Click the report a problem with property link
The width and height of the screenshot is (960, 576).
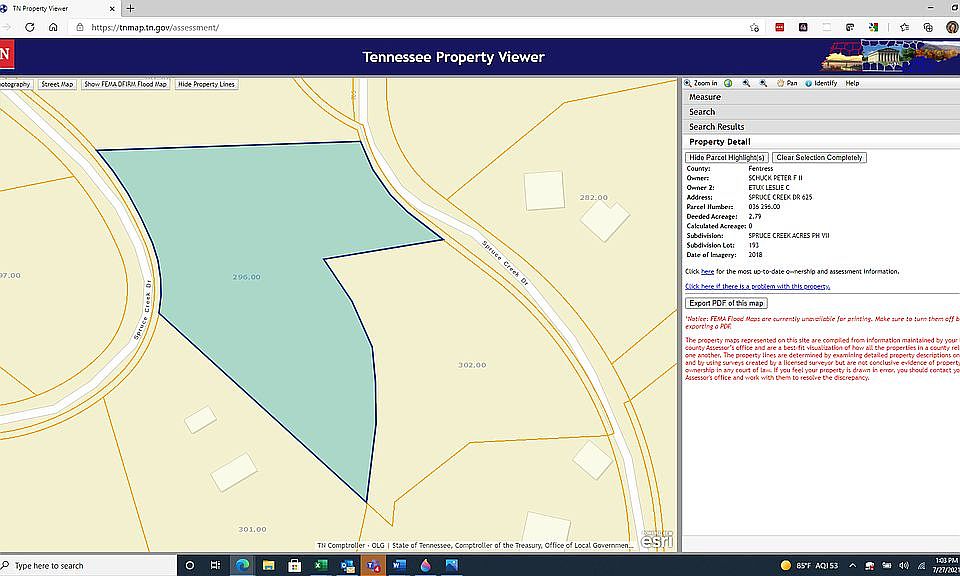click(757, 286)
